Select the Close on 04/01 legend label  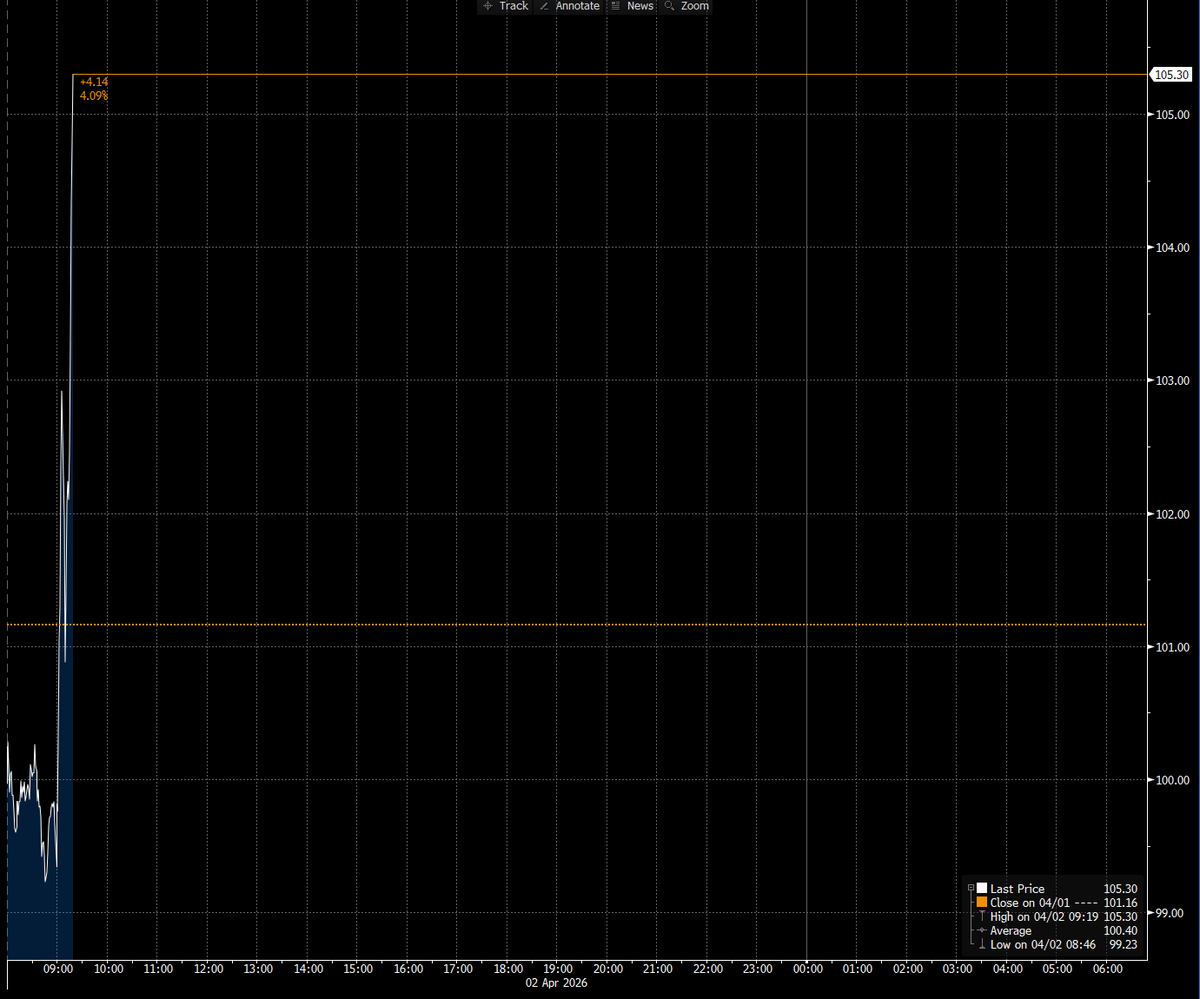1030,902
